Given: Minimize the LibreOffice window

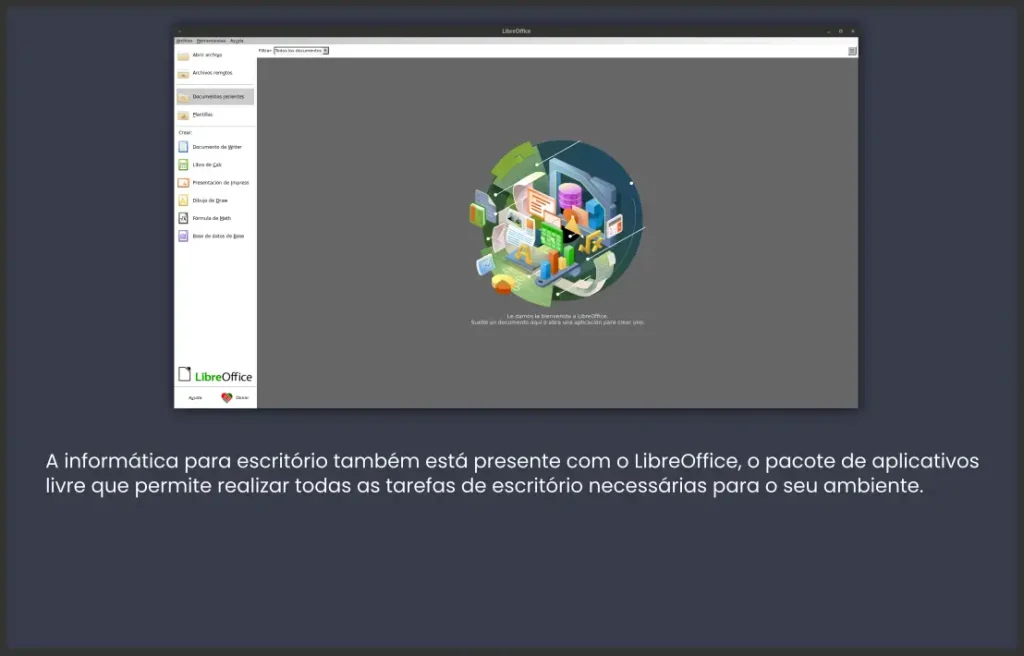Looking at the screenshot, I should coord(829,31).
